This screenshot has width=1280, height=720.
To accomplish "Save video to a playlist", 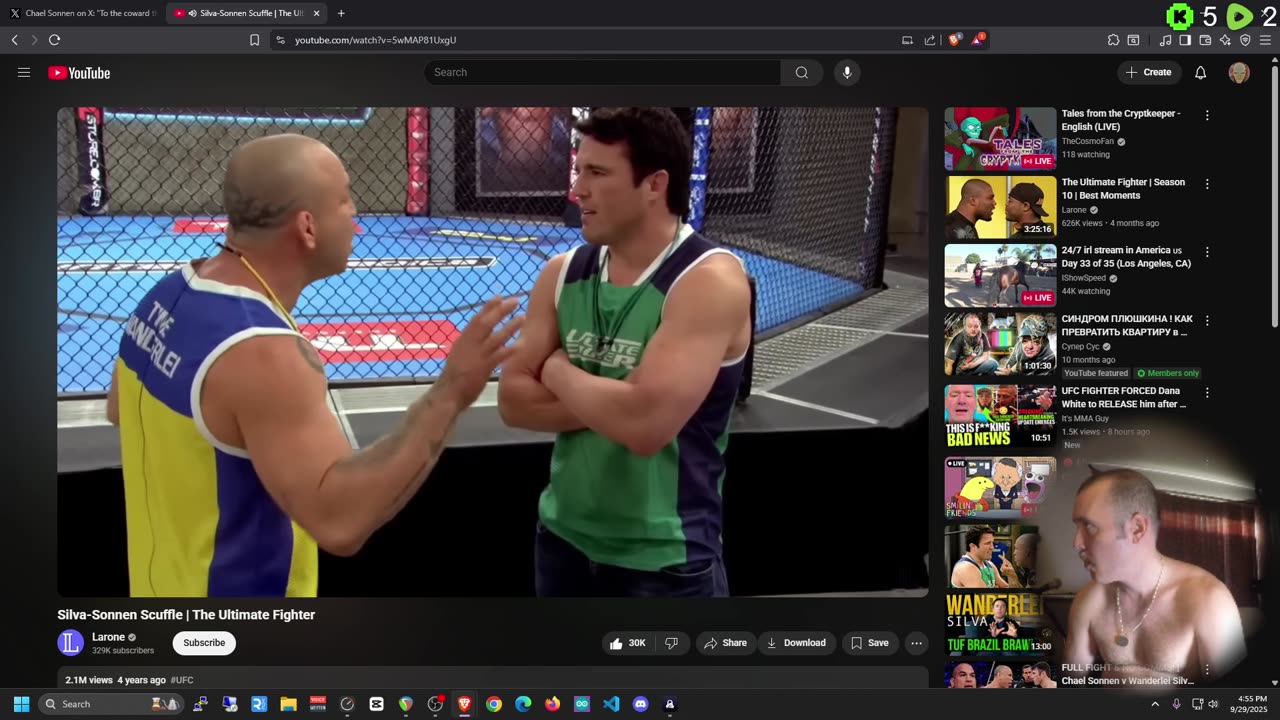I will (x=869, y=643).
